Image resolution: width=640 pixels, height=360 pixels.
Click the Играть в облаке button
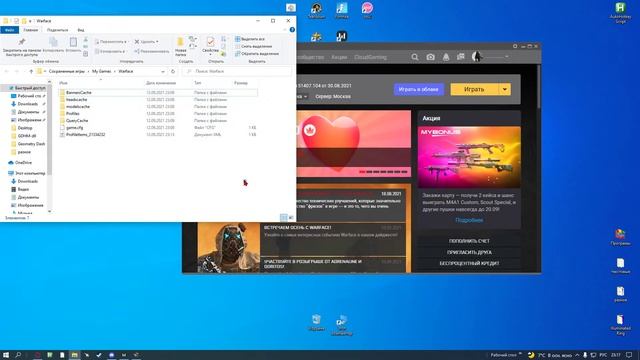(x=419, y=89)
